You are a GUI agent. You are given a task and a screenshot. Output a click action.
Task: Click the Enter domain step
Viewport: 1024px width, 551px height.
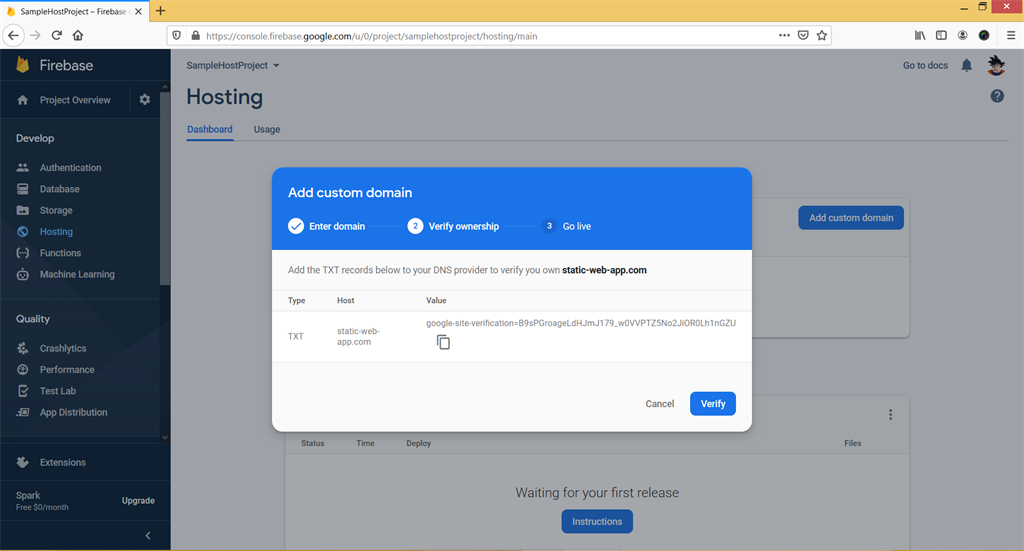327,226
